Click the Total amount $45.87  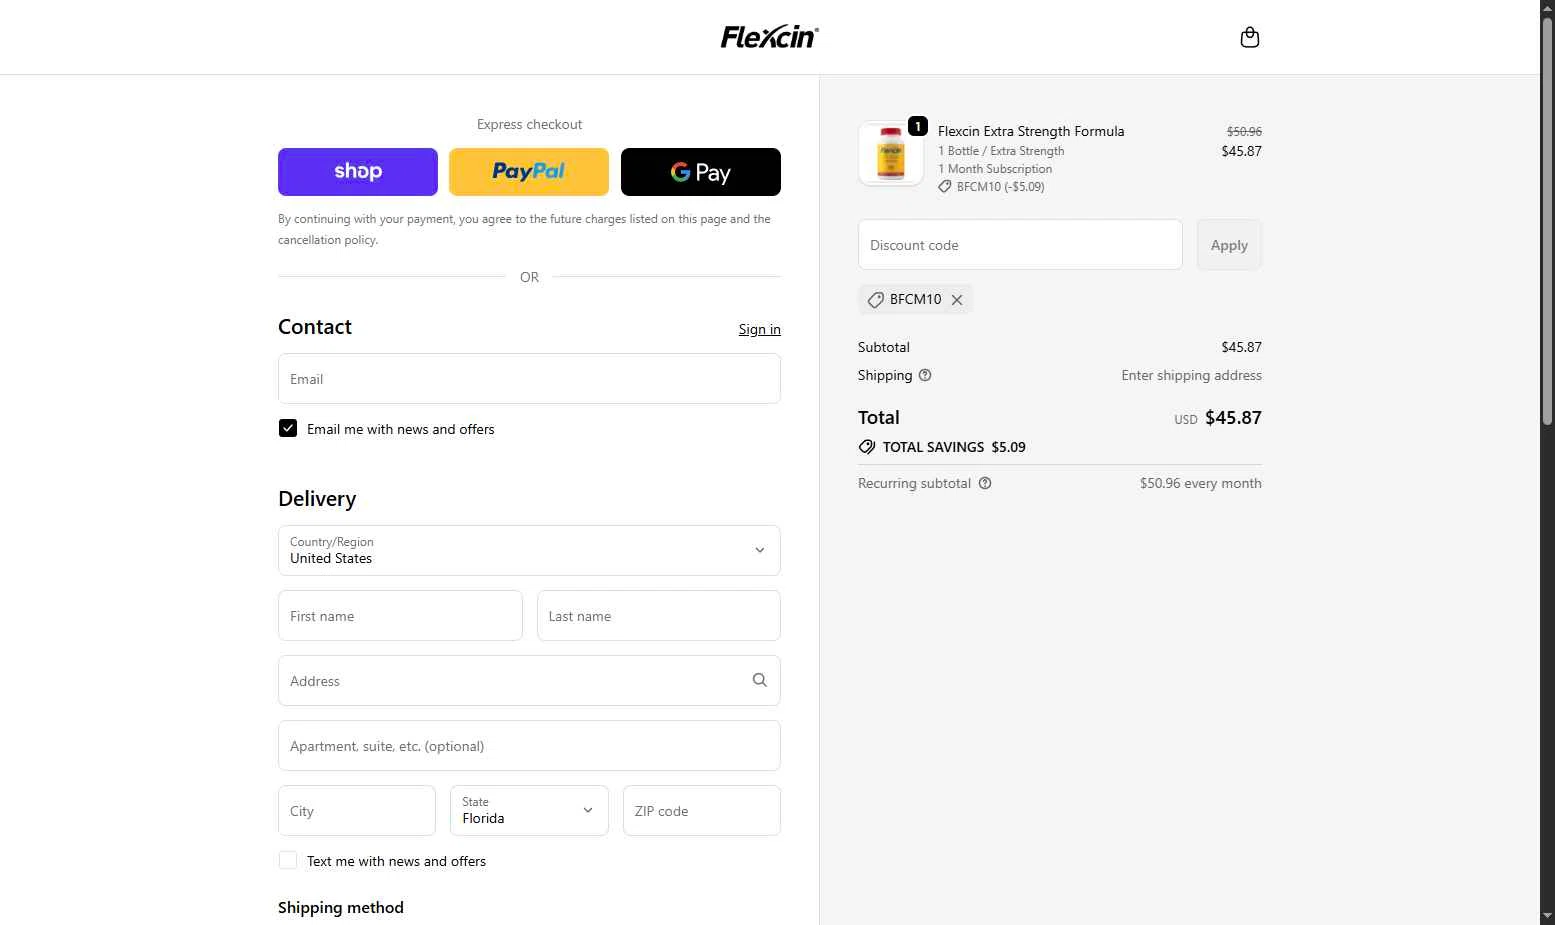(x=1233, y=418)
